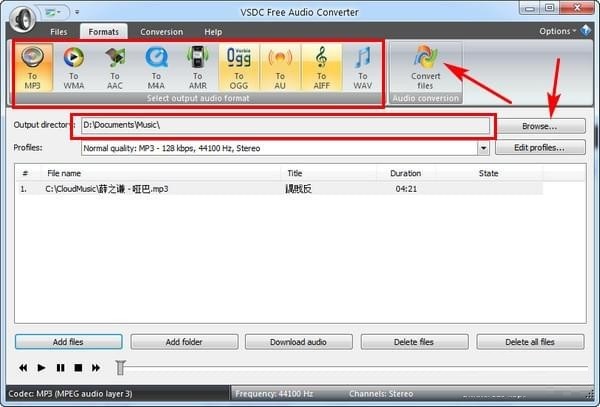
Task: Switch to the Formats tab
Action: tap(104, 32)
